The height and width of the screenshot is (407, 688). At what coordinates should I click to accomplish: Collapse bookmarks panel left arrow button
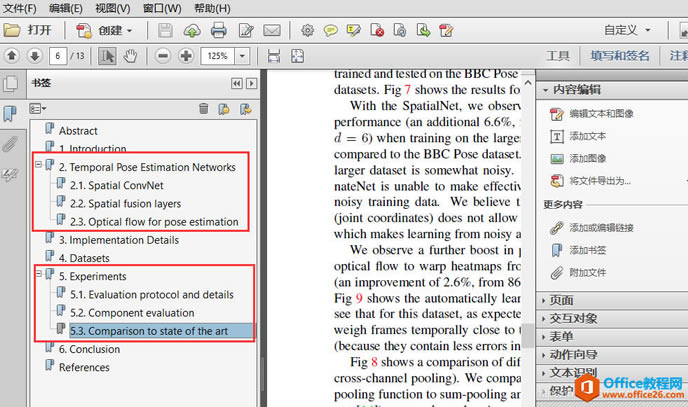pyautogui.click(x=236, y=83)
